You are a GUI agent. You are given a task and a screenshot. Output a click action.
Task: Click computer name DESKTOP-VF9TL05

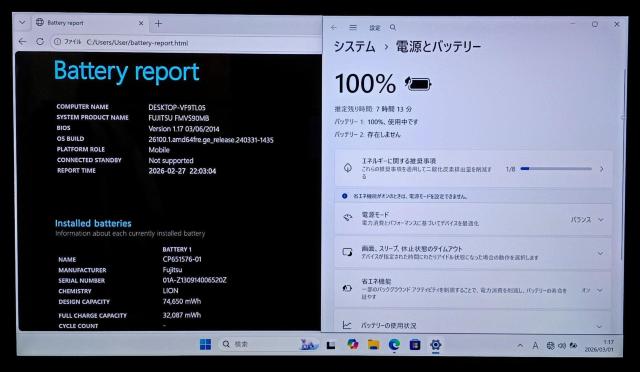(x=177, y=107)
